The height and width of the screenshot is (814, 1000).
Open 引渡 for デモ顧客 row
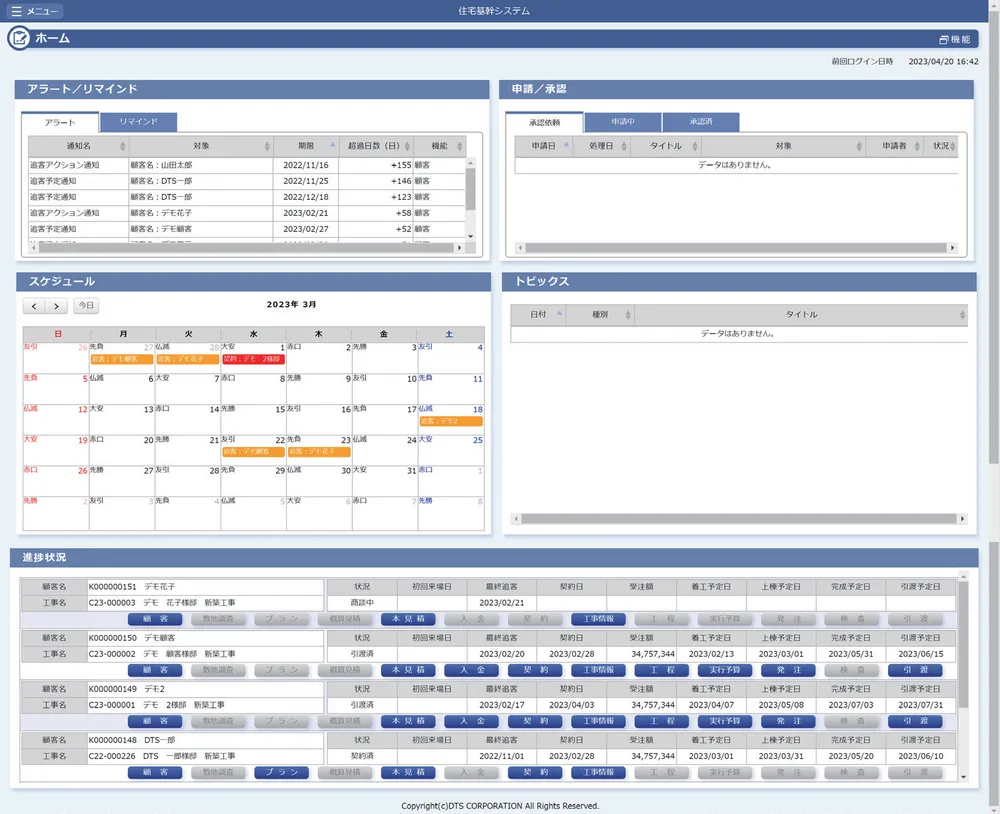tap(915, 670)
